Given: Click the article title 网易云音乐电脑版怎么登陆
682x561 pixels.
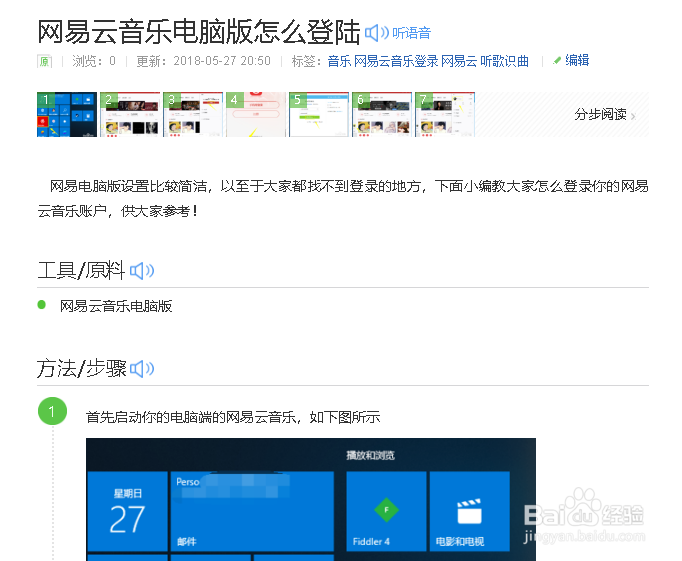Looking at the screenshot, I should tap(199, 32).
